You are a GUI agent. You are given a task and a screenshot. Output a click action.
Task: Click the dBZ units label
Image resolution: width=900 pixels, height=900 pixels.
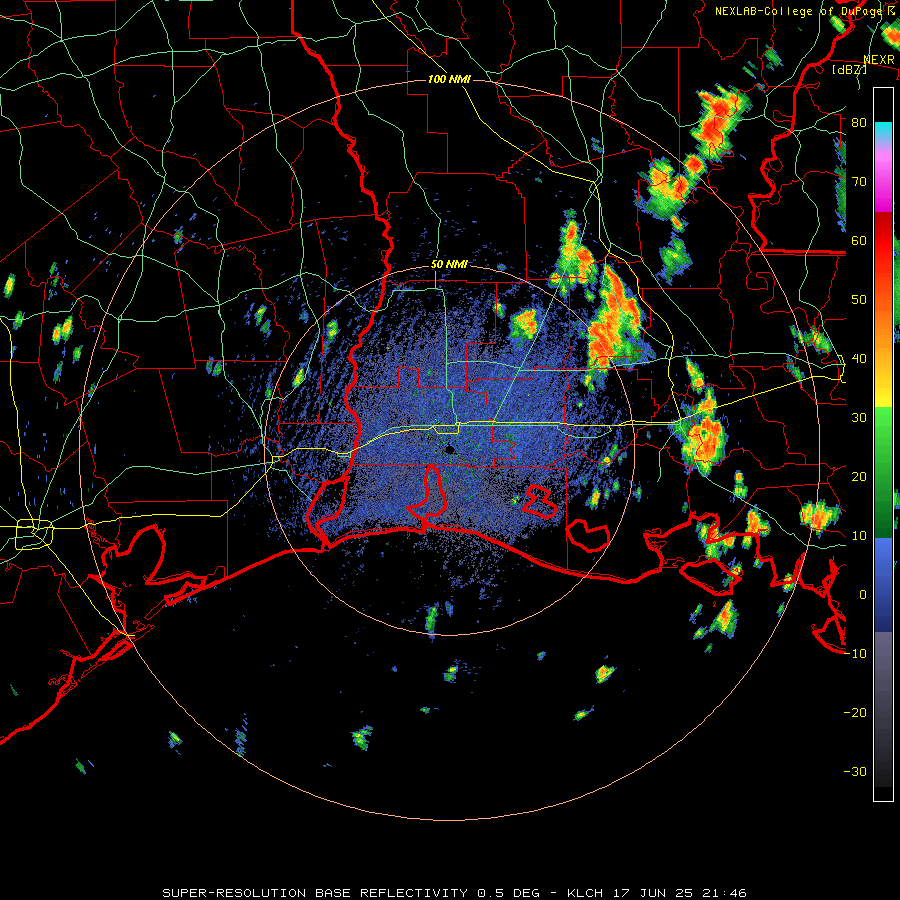click(x=849, y=69)
